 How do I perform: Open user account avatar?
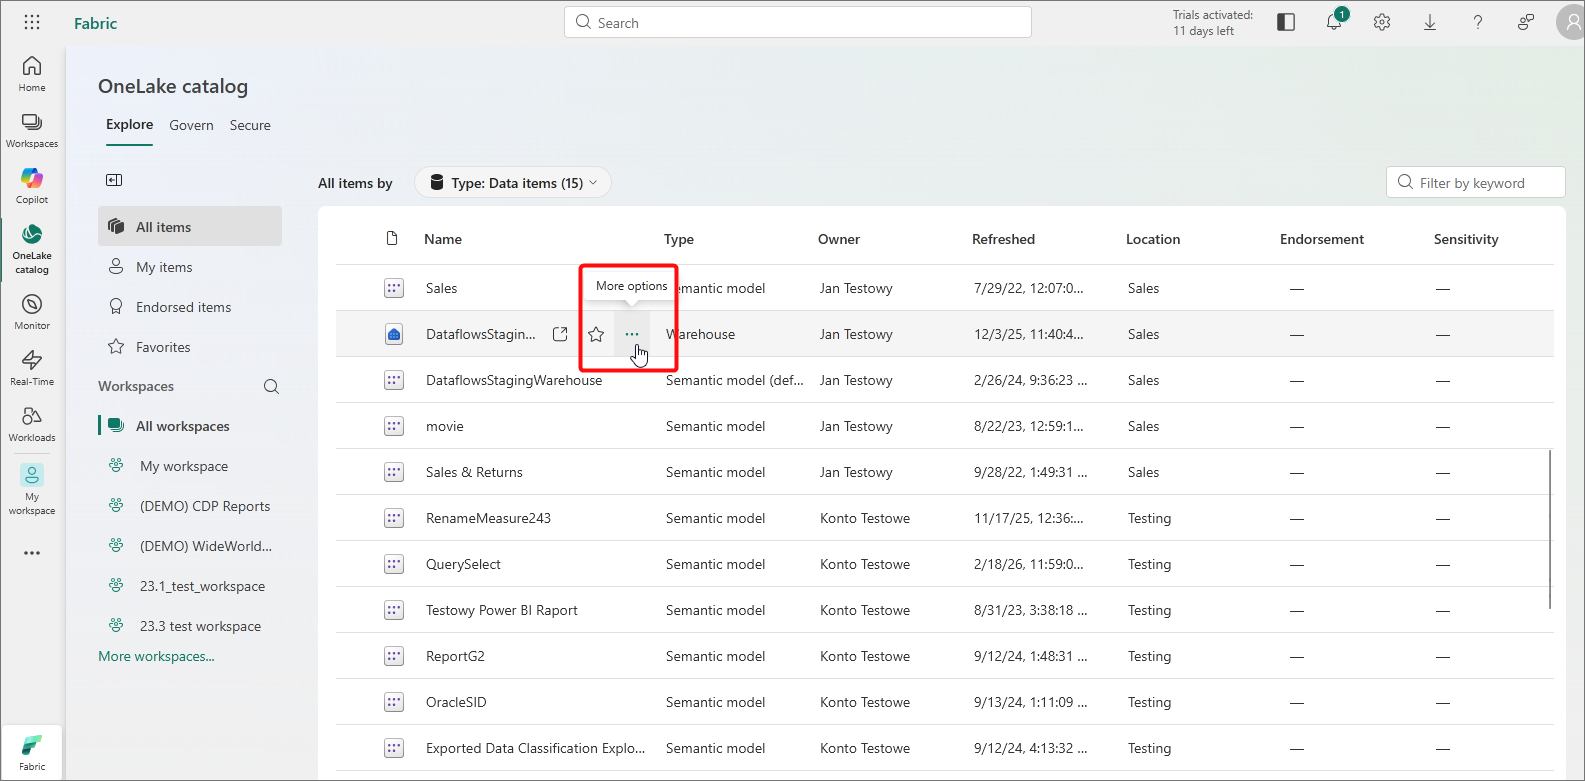pyautogui.click(x=1572, y=22)
